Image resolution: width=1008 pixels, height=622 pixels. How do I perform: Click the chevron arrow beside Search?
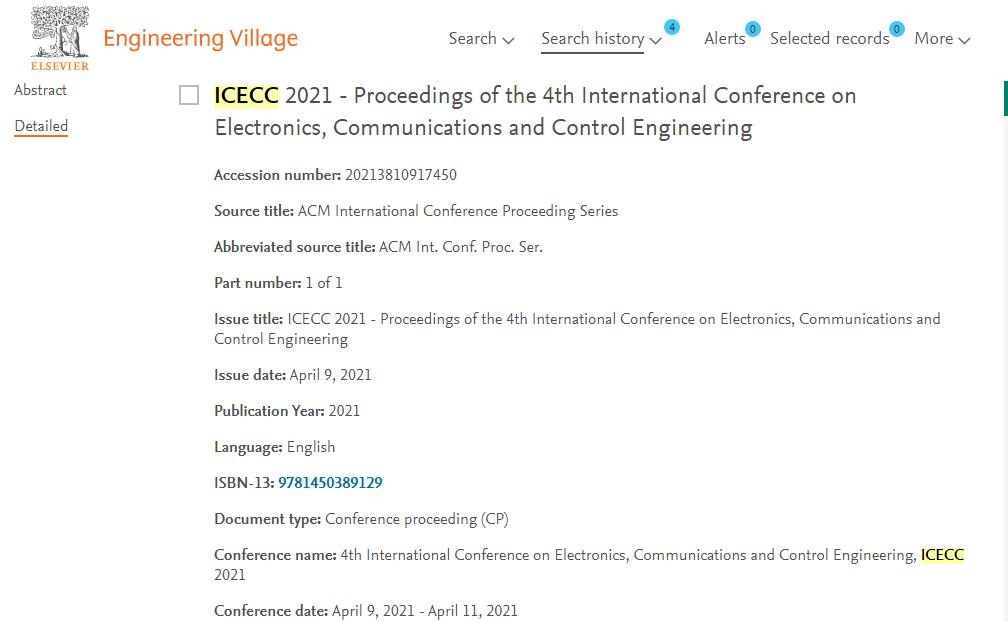click(508, 40)
